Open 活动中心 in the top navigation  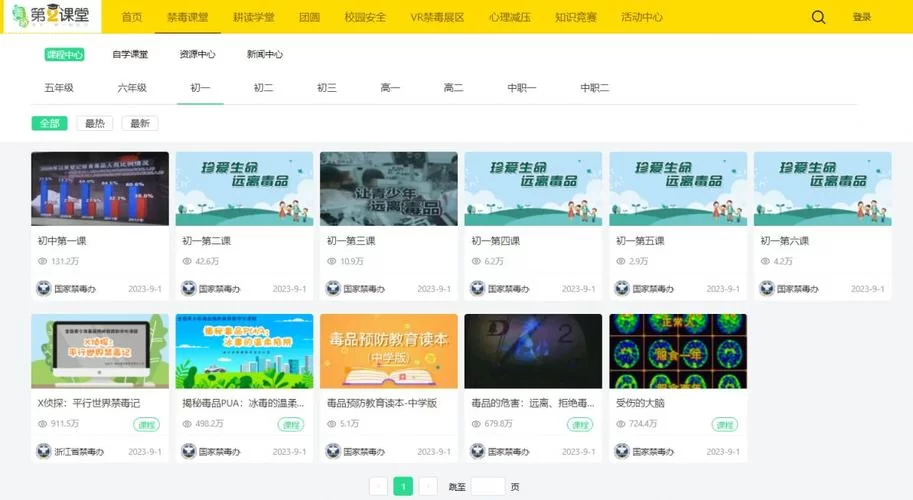(642, 17)
